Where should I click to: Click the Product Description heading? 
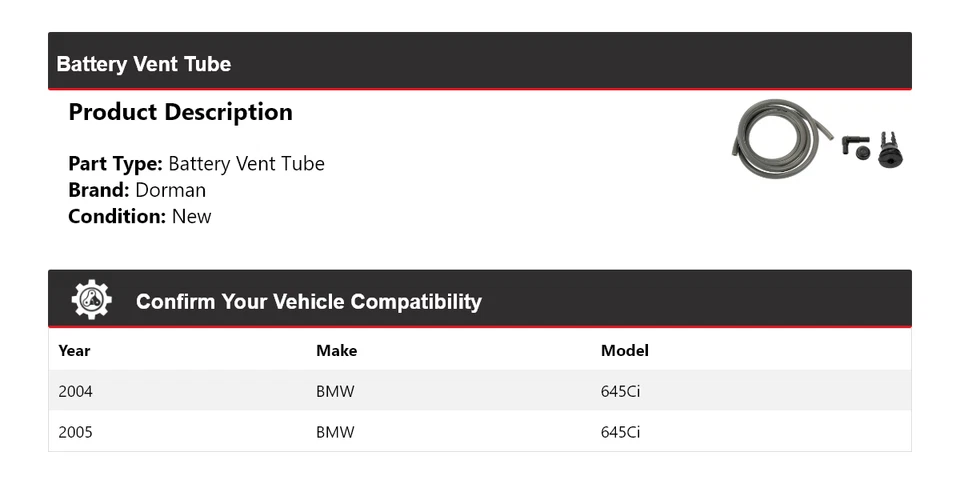[180, 112]
